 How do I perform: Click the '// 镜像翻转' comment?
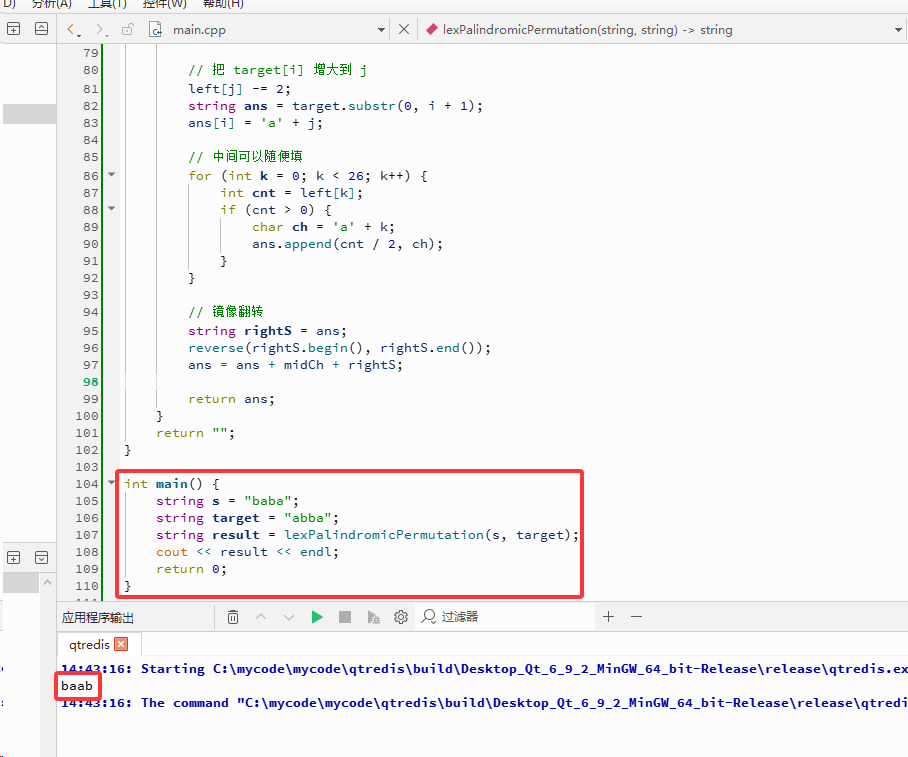226,312
